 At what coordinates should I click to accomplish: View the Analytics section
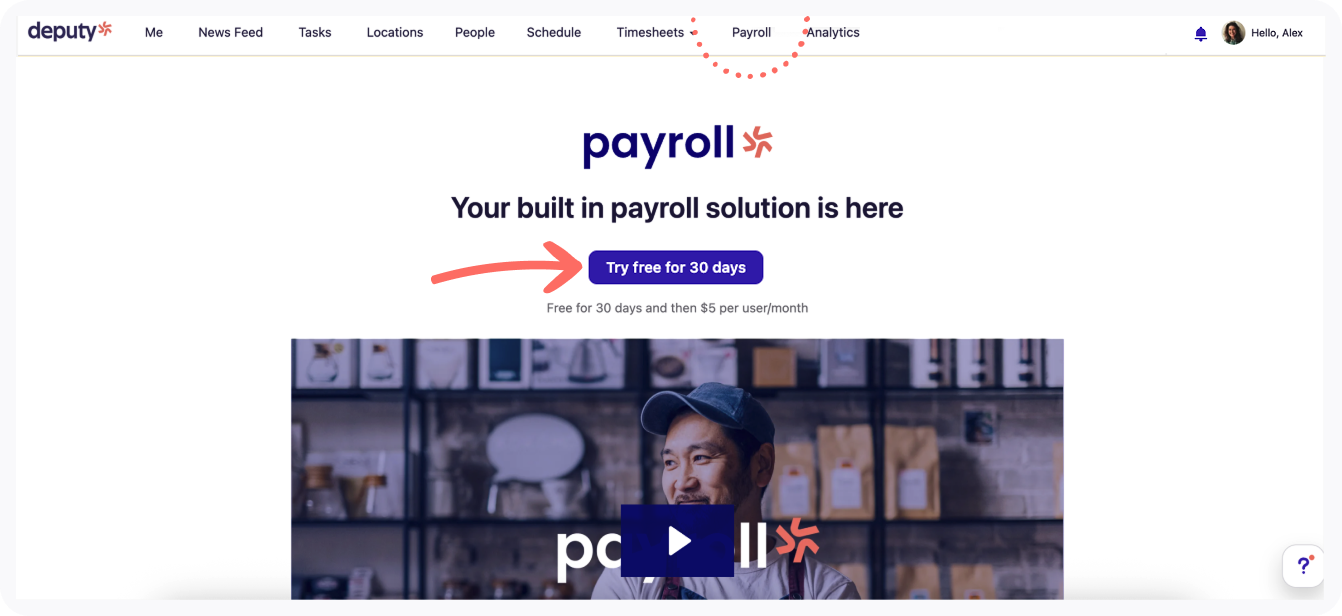(833, 32)
